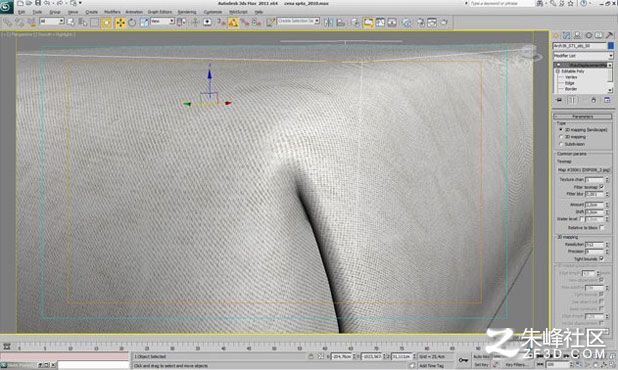
Task: Click the texmap Map button
Action: (583, 169)
